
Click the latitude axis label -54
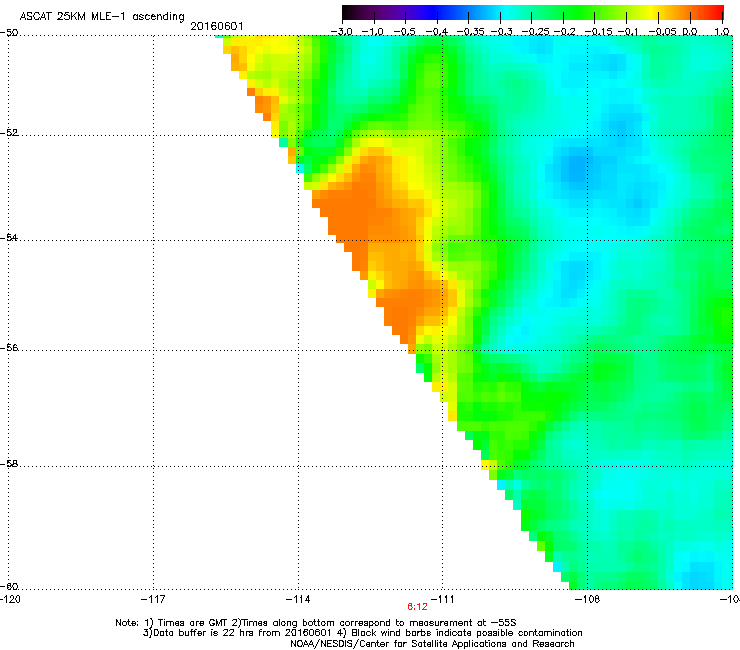coord(9,237)
